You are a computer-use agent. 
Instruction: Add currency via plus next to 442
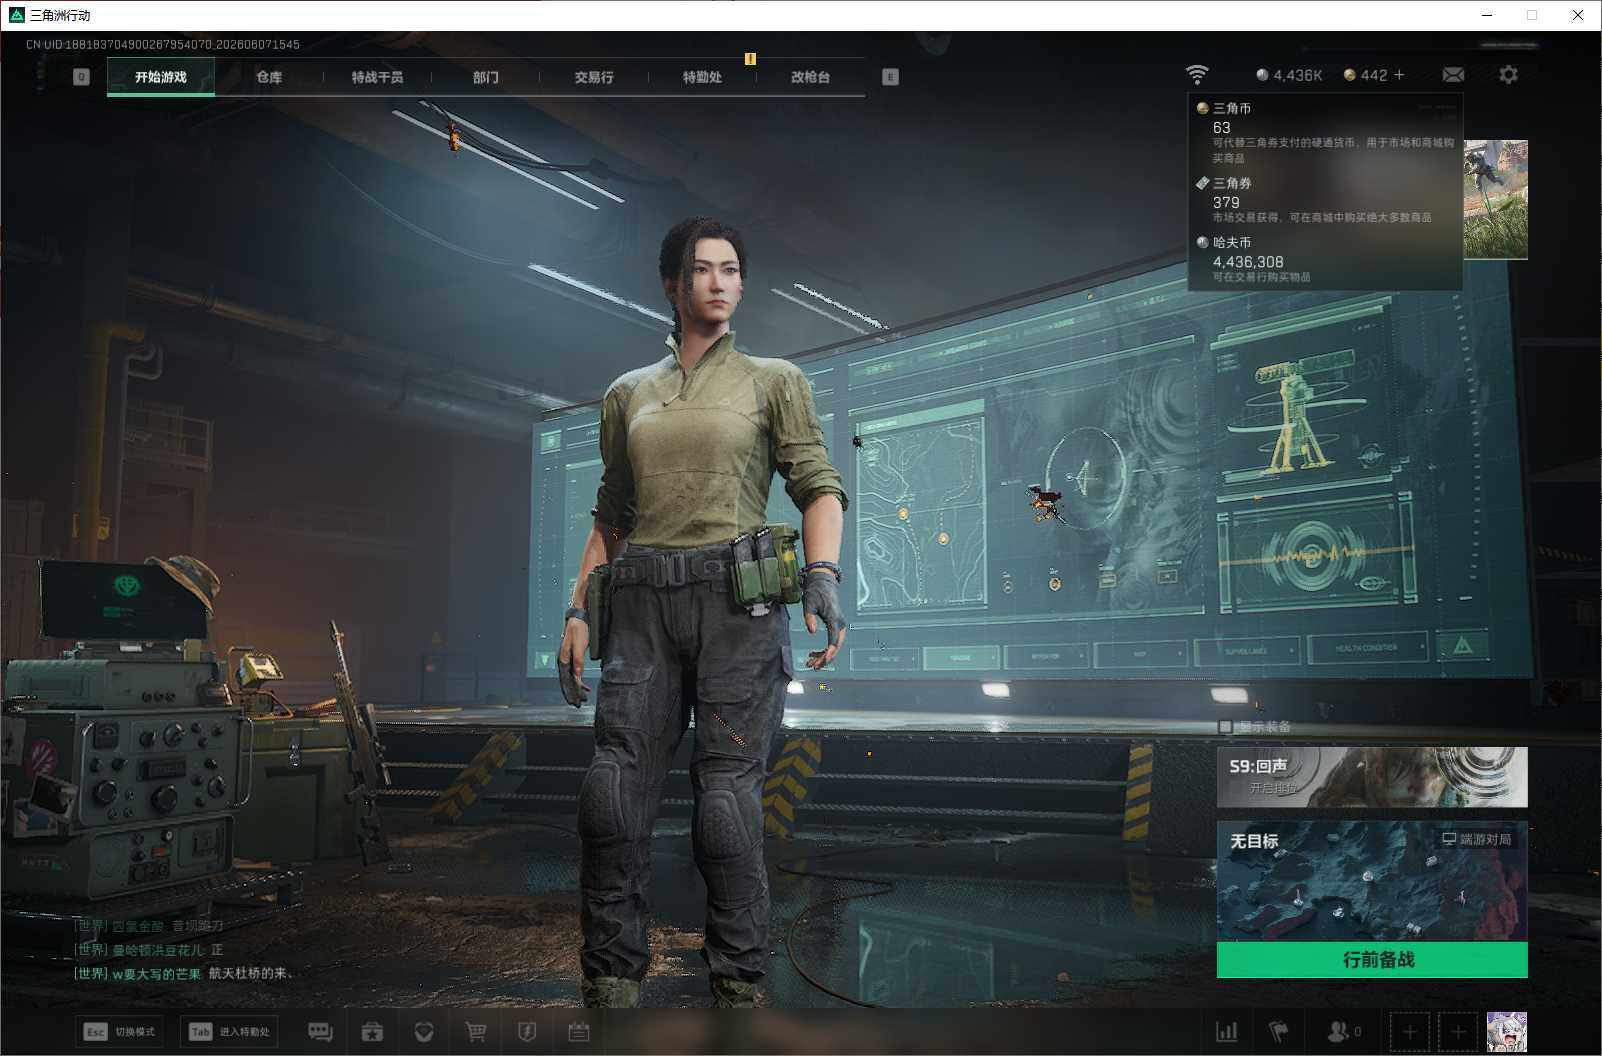(1399, 75)
